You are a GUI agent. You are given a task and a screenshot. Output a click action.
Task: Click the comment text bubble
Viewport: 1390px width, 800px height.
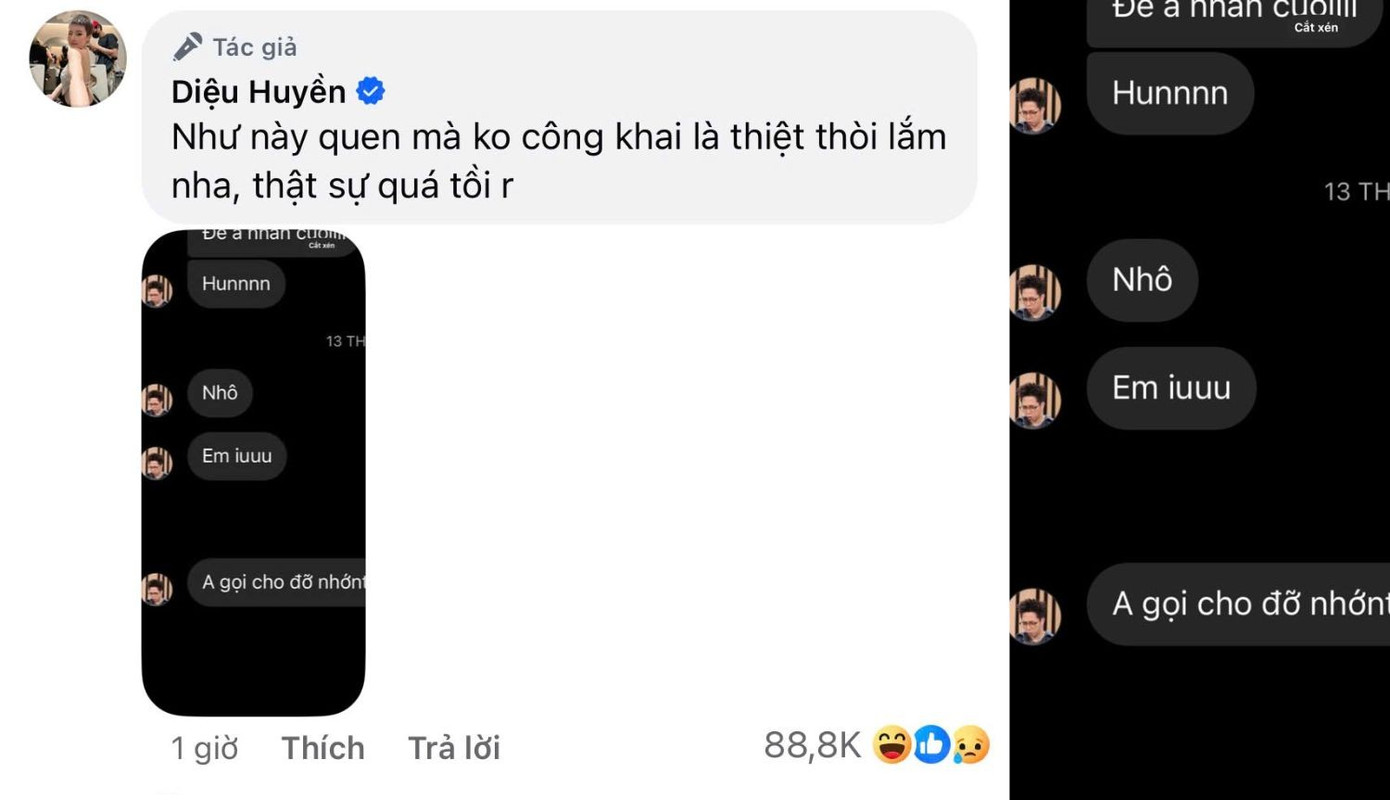point(560,117)
